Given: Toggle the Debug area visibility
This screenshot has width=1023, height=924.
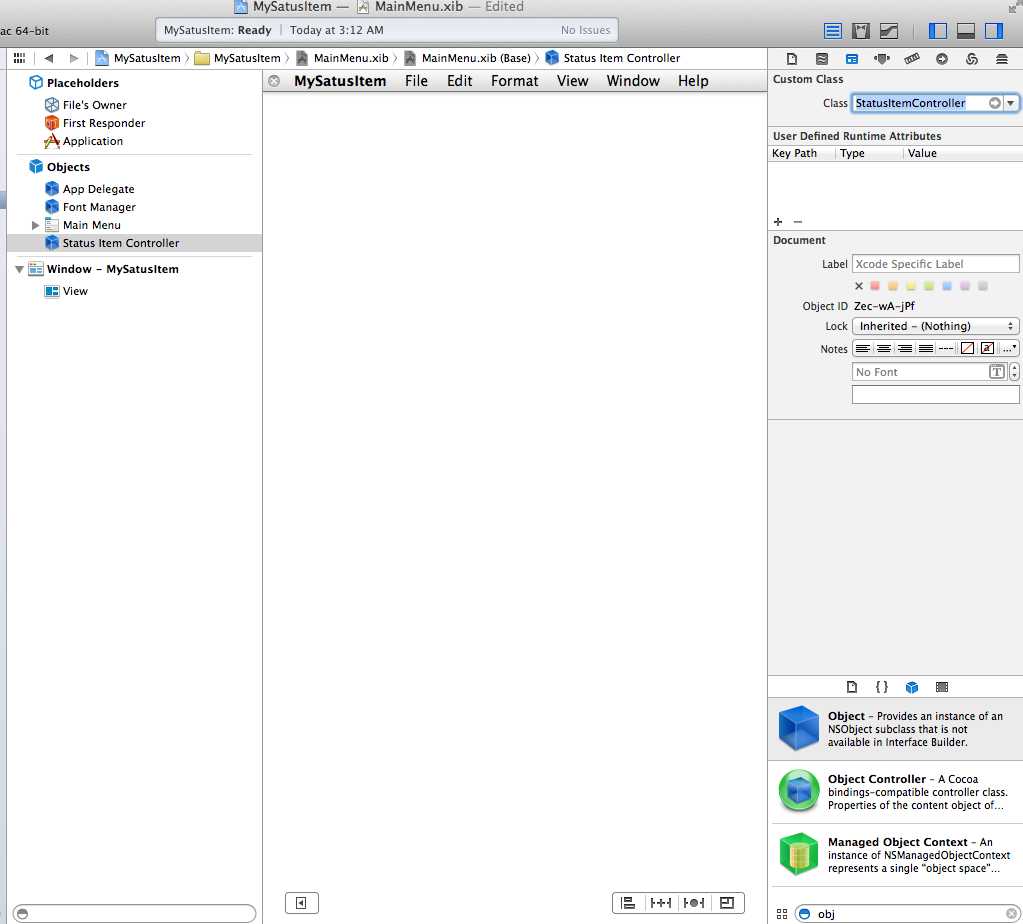Looking at the screenshot, I should point(966,31).
